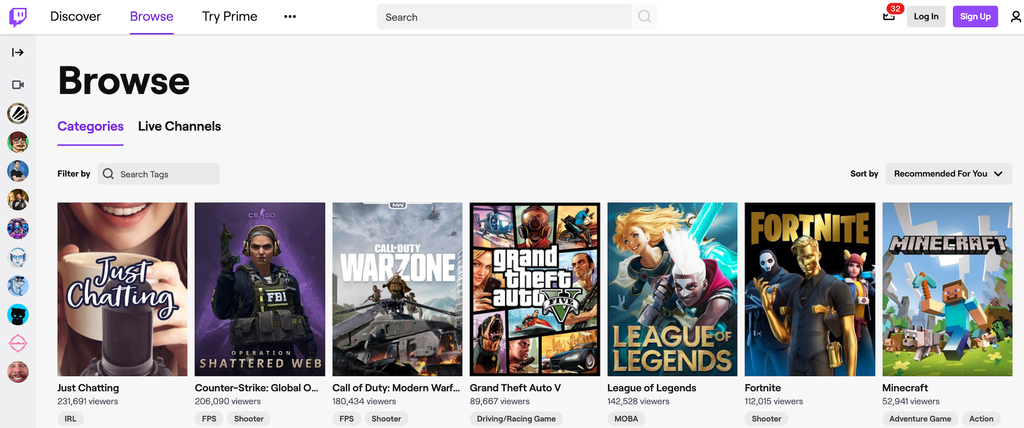Click the Call of Duty: Modern Warf... title
This screenshot has width=1024, height=428.
coord(396,387)
